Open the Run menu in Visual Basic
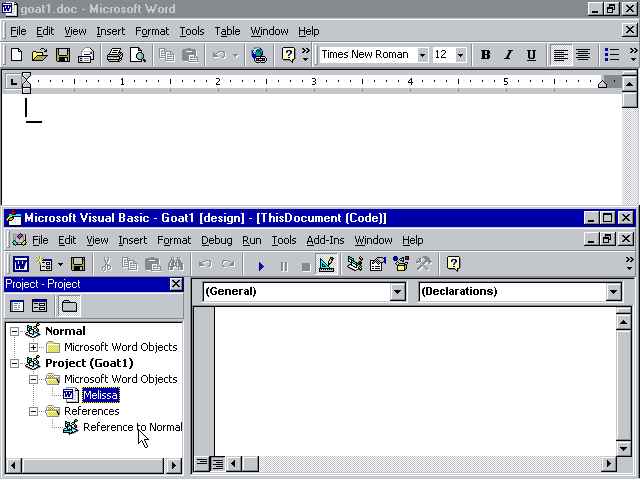 (252, 240)
